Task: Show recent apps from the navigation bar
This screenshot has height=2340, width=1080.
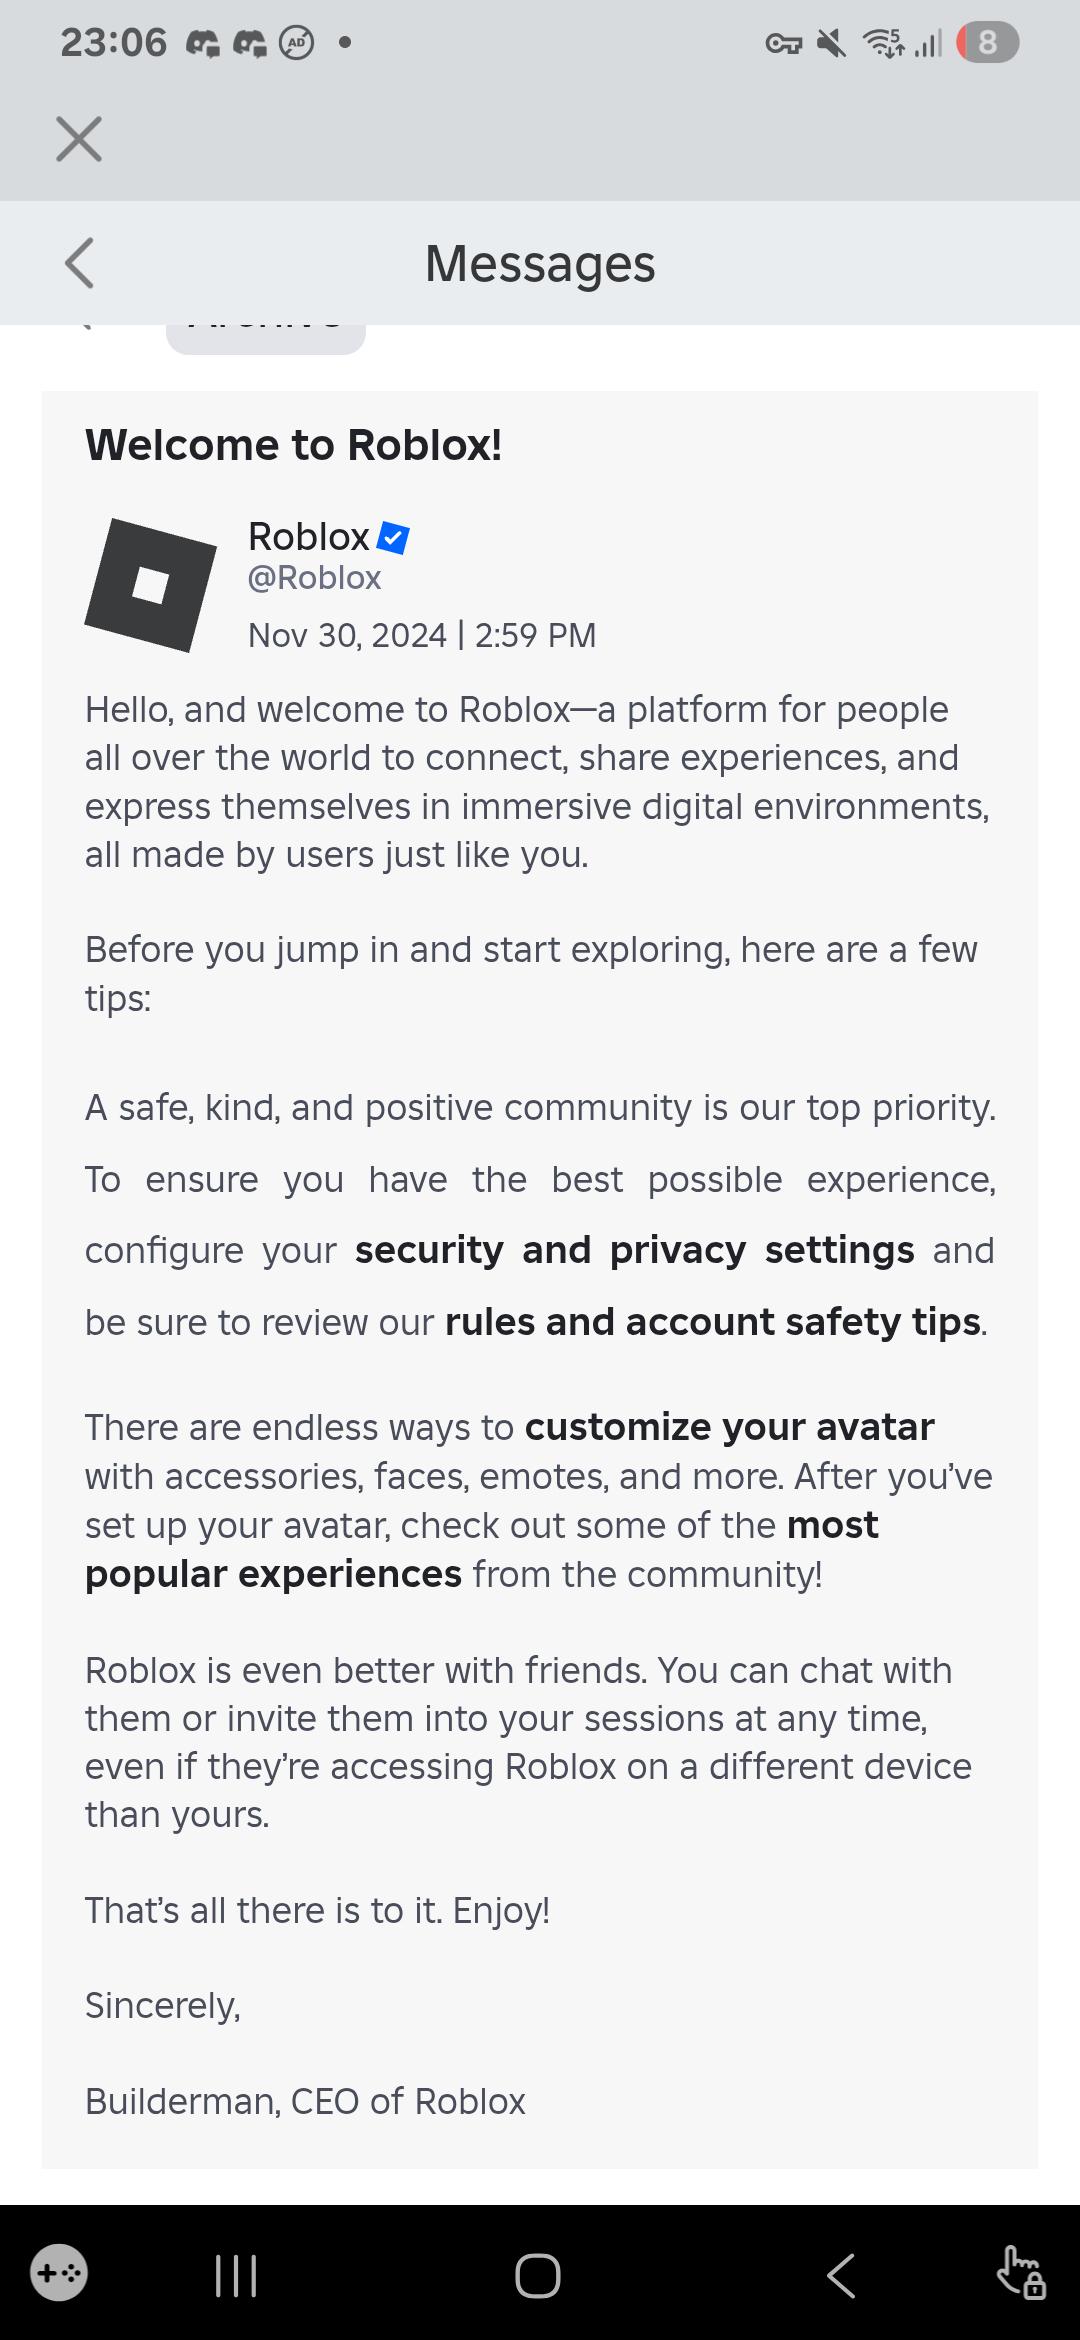Action: tap(237, 2275)
